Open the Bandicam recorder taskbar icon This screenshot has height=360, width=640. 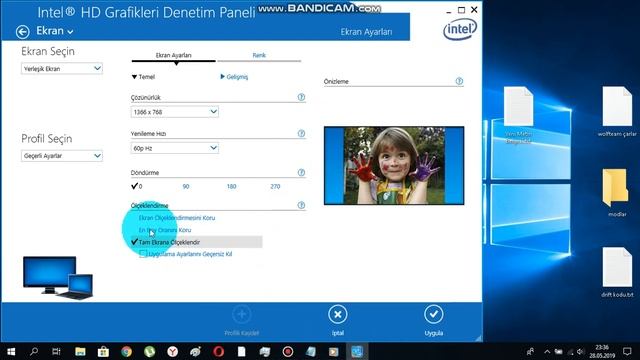(x=288, y=351)
